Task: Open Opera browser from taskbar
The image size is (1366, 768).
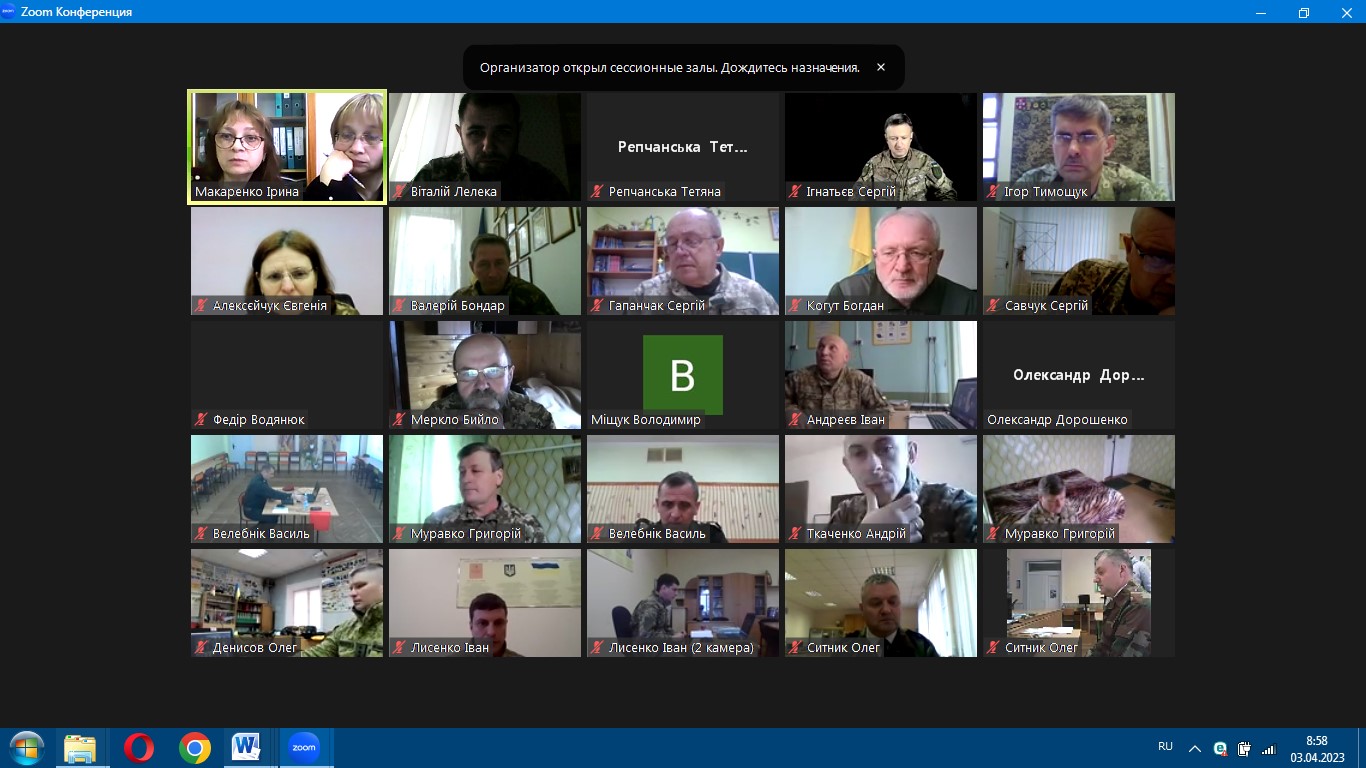Action: tap(139, 748)
